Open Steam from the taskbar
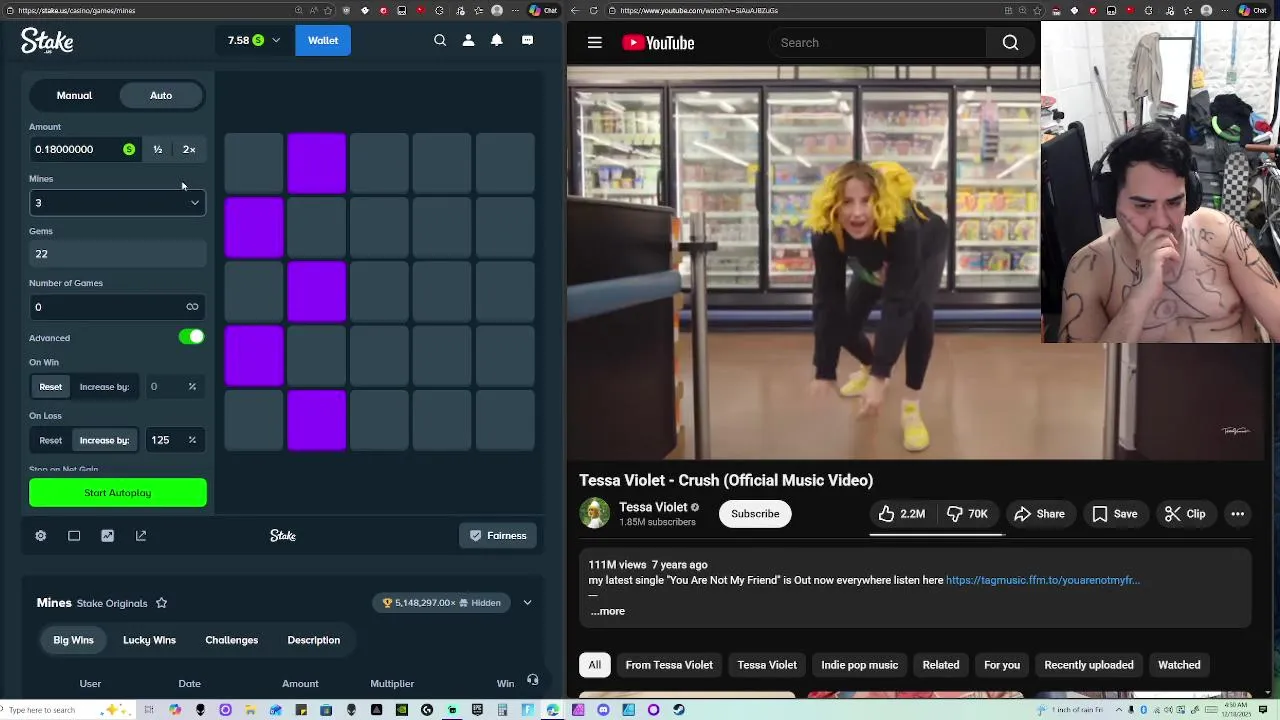 [679, 710]
